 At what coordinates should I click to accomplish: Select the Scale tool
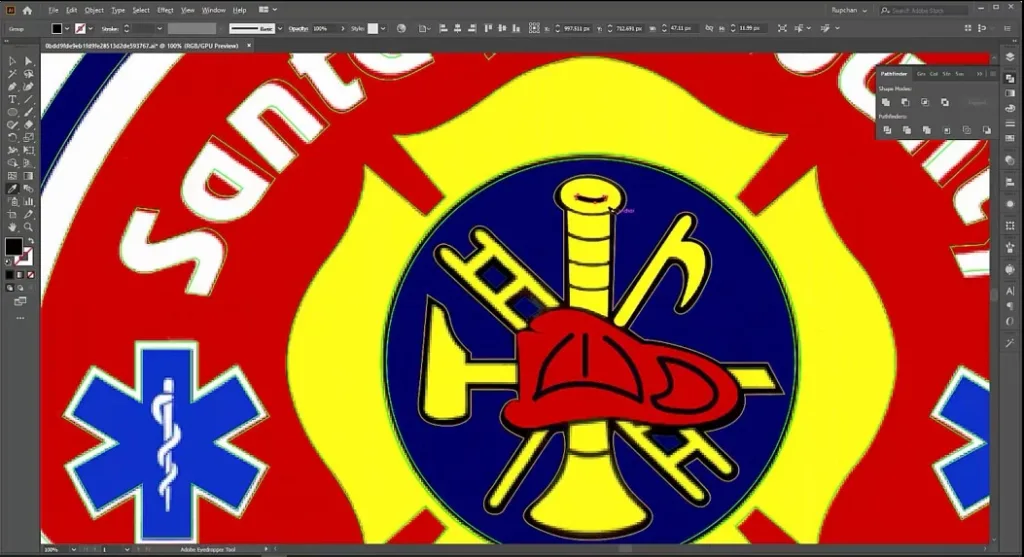[28, 138]
